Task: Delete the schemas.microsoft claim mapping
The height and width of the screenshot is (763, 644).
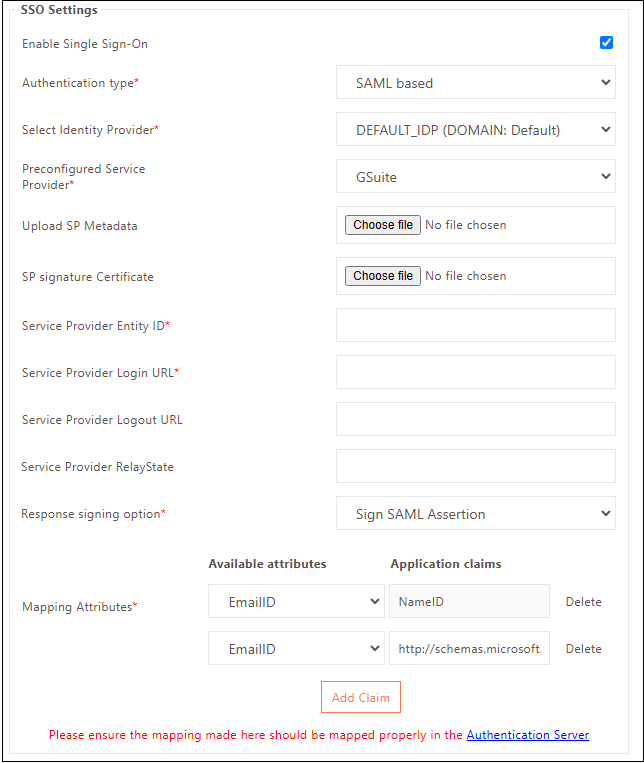Action: [583, 649]
